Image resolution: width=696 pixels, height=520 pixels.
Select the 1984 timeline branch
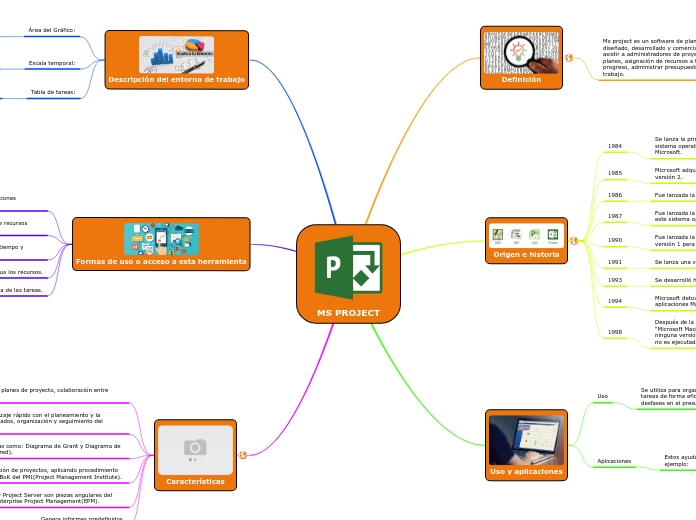click(615, 146)
